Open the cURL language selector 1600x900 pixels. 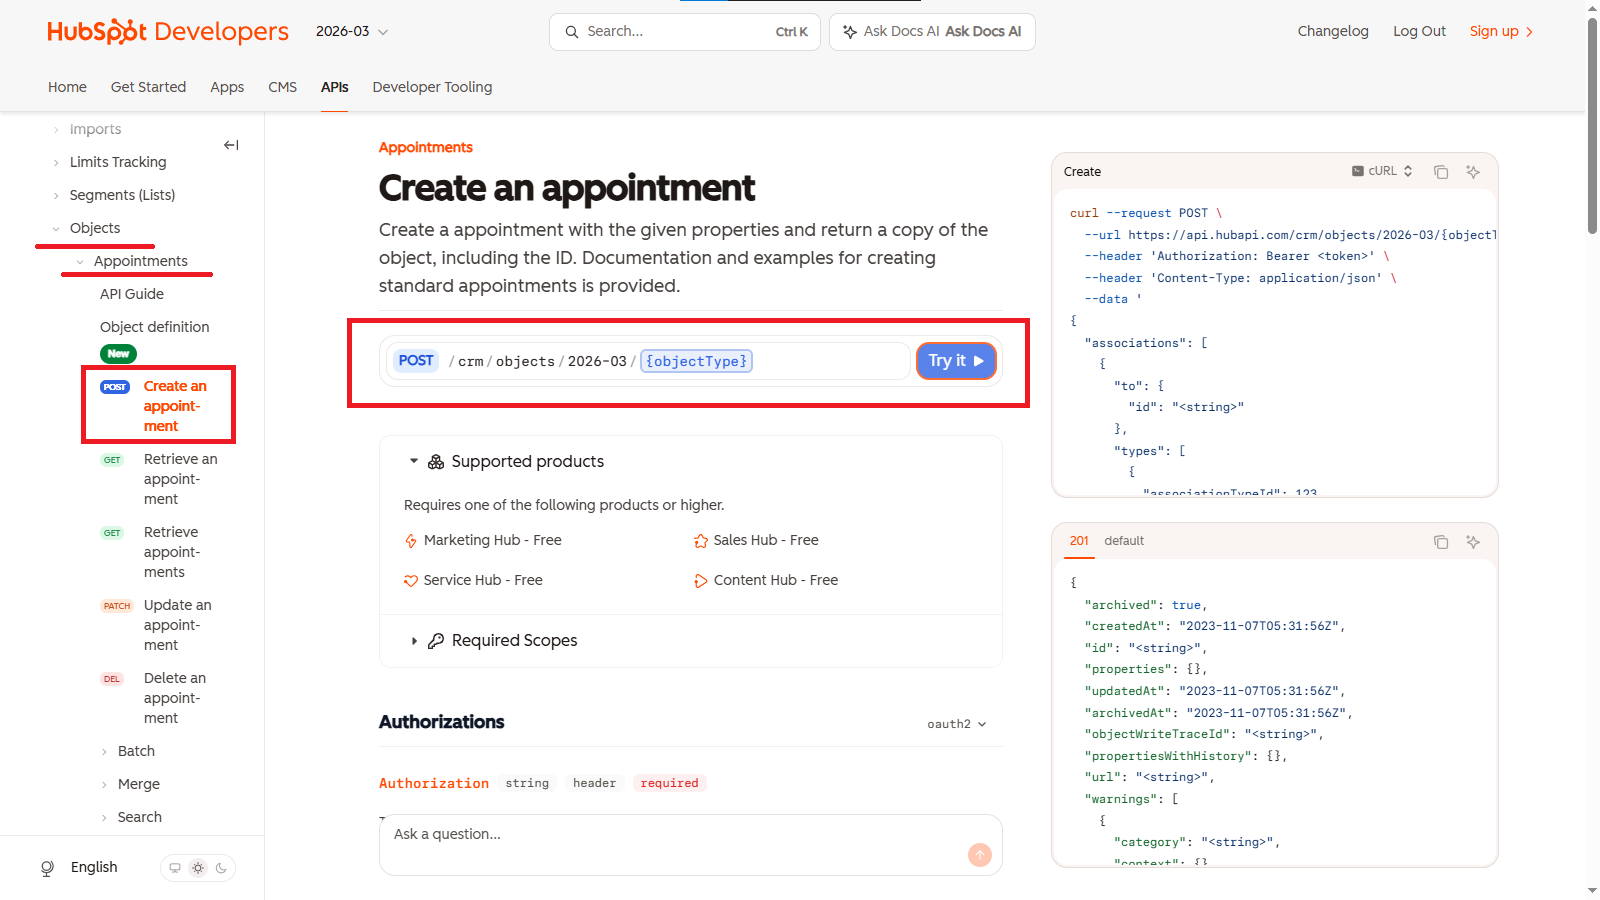(x=1382, y=171)
